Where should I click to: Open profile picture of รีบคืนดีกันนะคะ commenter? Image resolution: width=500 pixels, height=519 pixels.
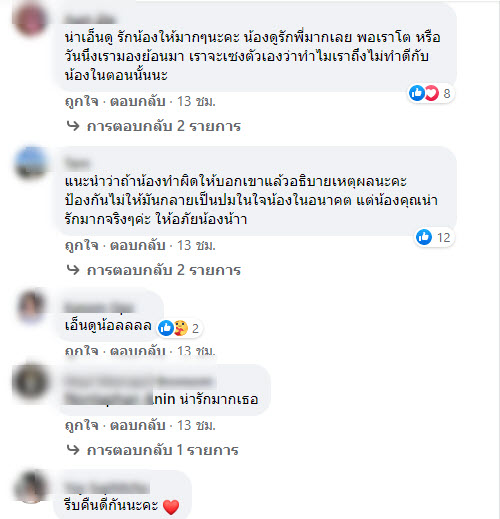click(x=30, y=486)
